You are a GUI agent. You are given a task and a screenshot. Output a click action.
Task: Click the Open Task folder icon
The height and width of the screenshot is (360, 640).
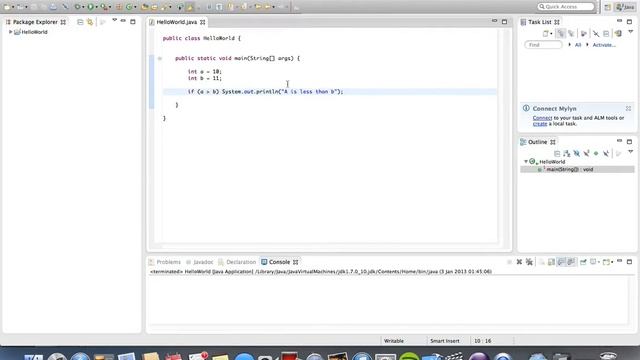154,7
